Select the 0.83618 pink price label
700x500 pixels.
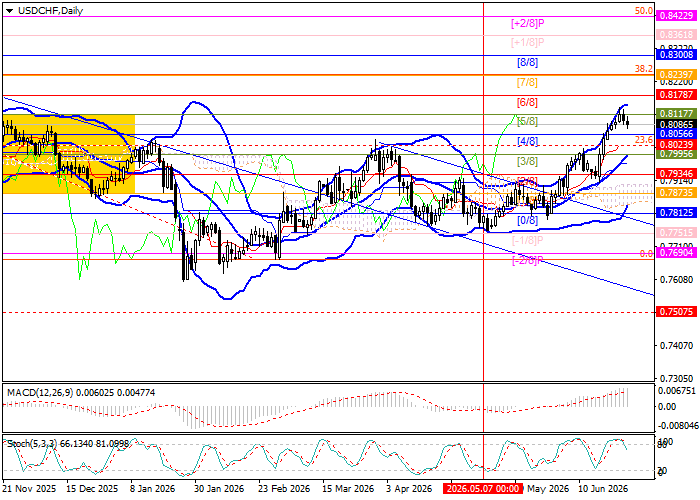click(676, 35)
